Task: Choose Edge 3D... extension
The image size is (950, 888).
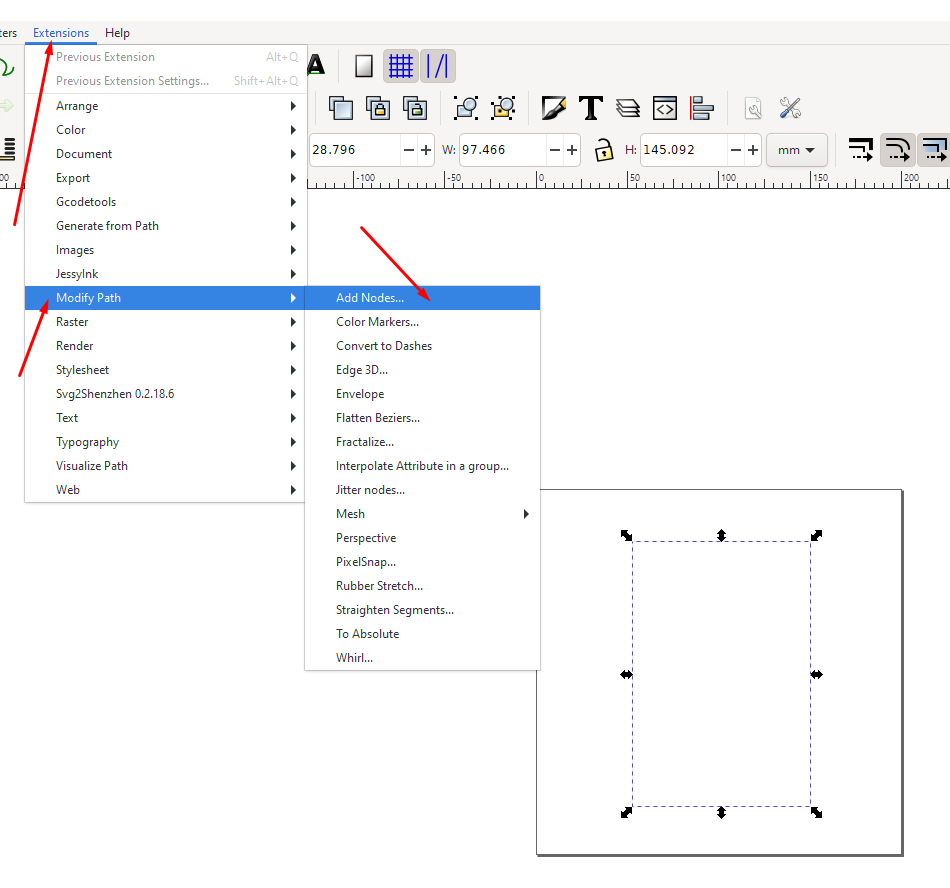Action: click(422, 370)
